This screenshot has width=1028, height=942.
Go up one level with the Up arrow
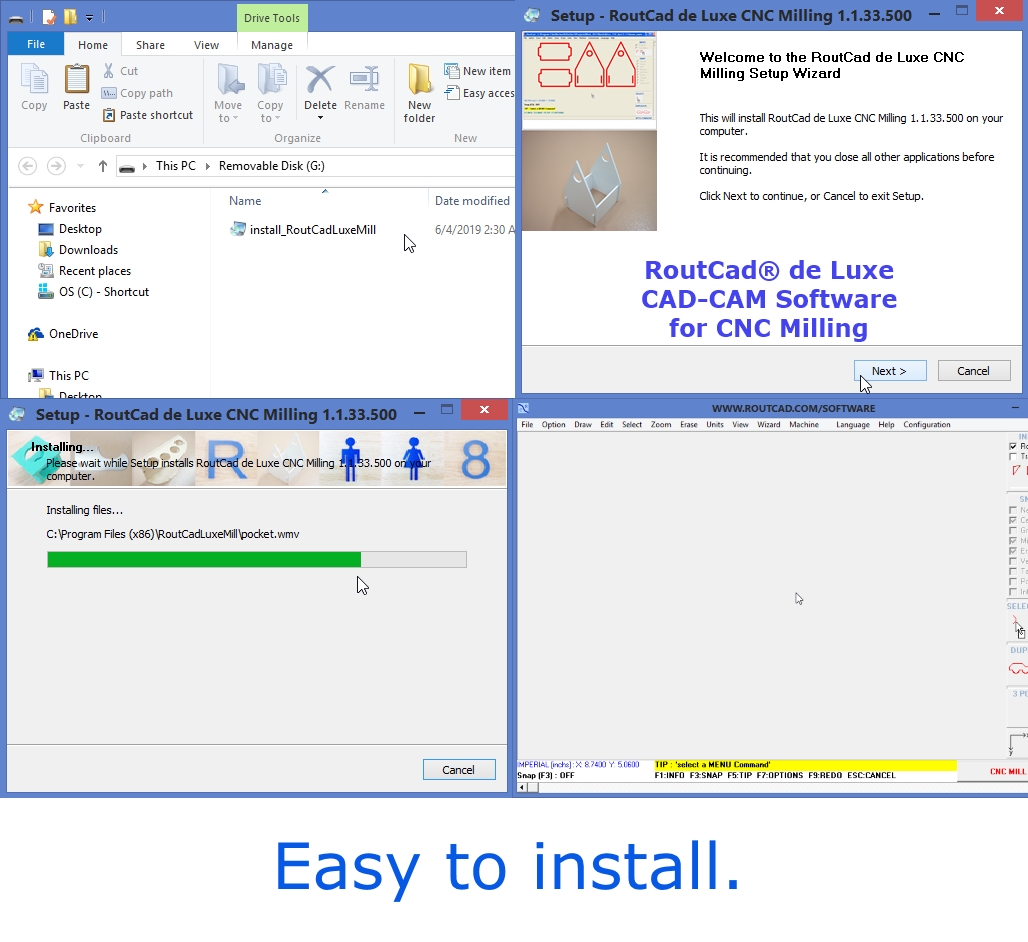(x=103, y=166)
